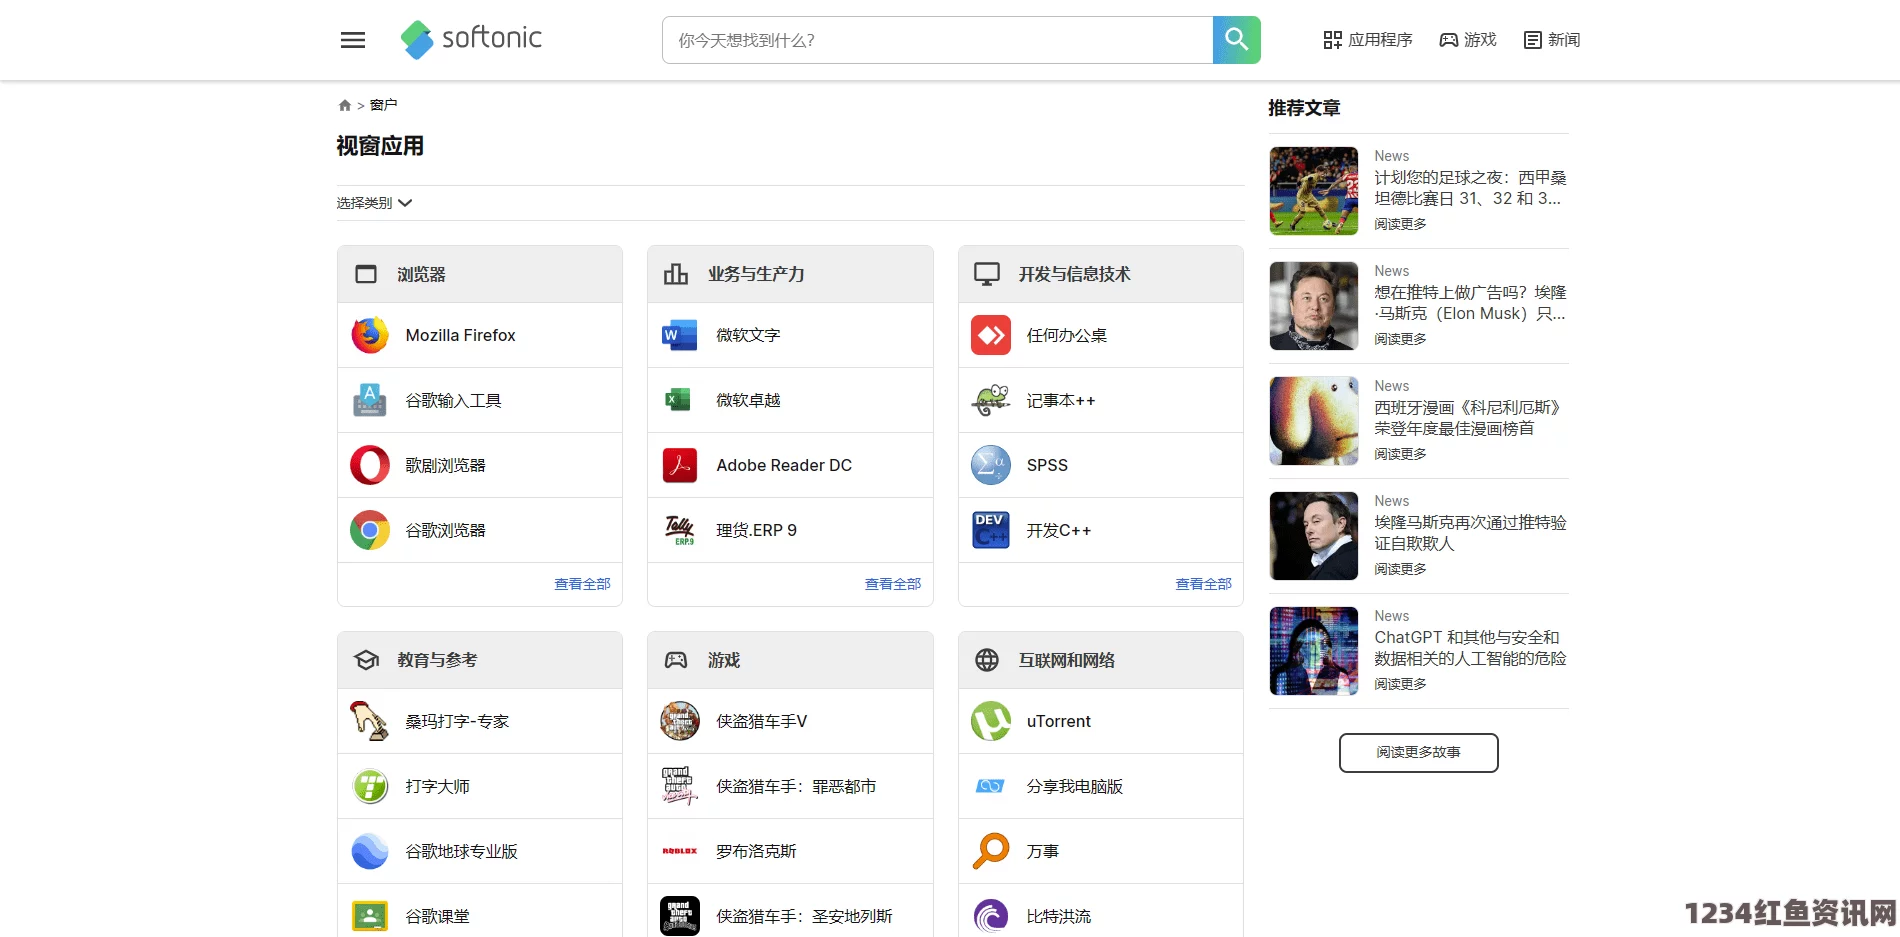
Task: Click the Adobe Reader DC icon
Action: point(680,465)
